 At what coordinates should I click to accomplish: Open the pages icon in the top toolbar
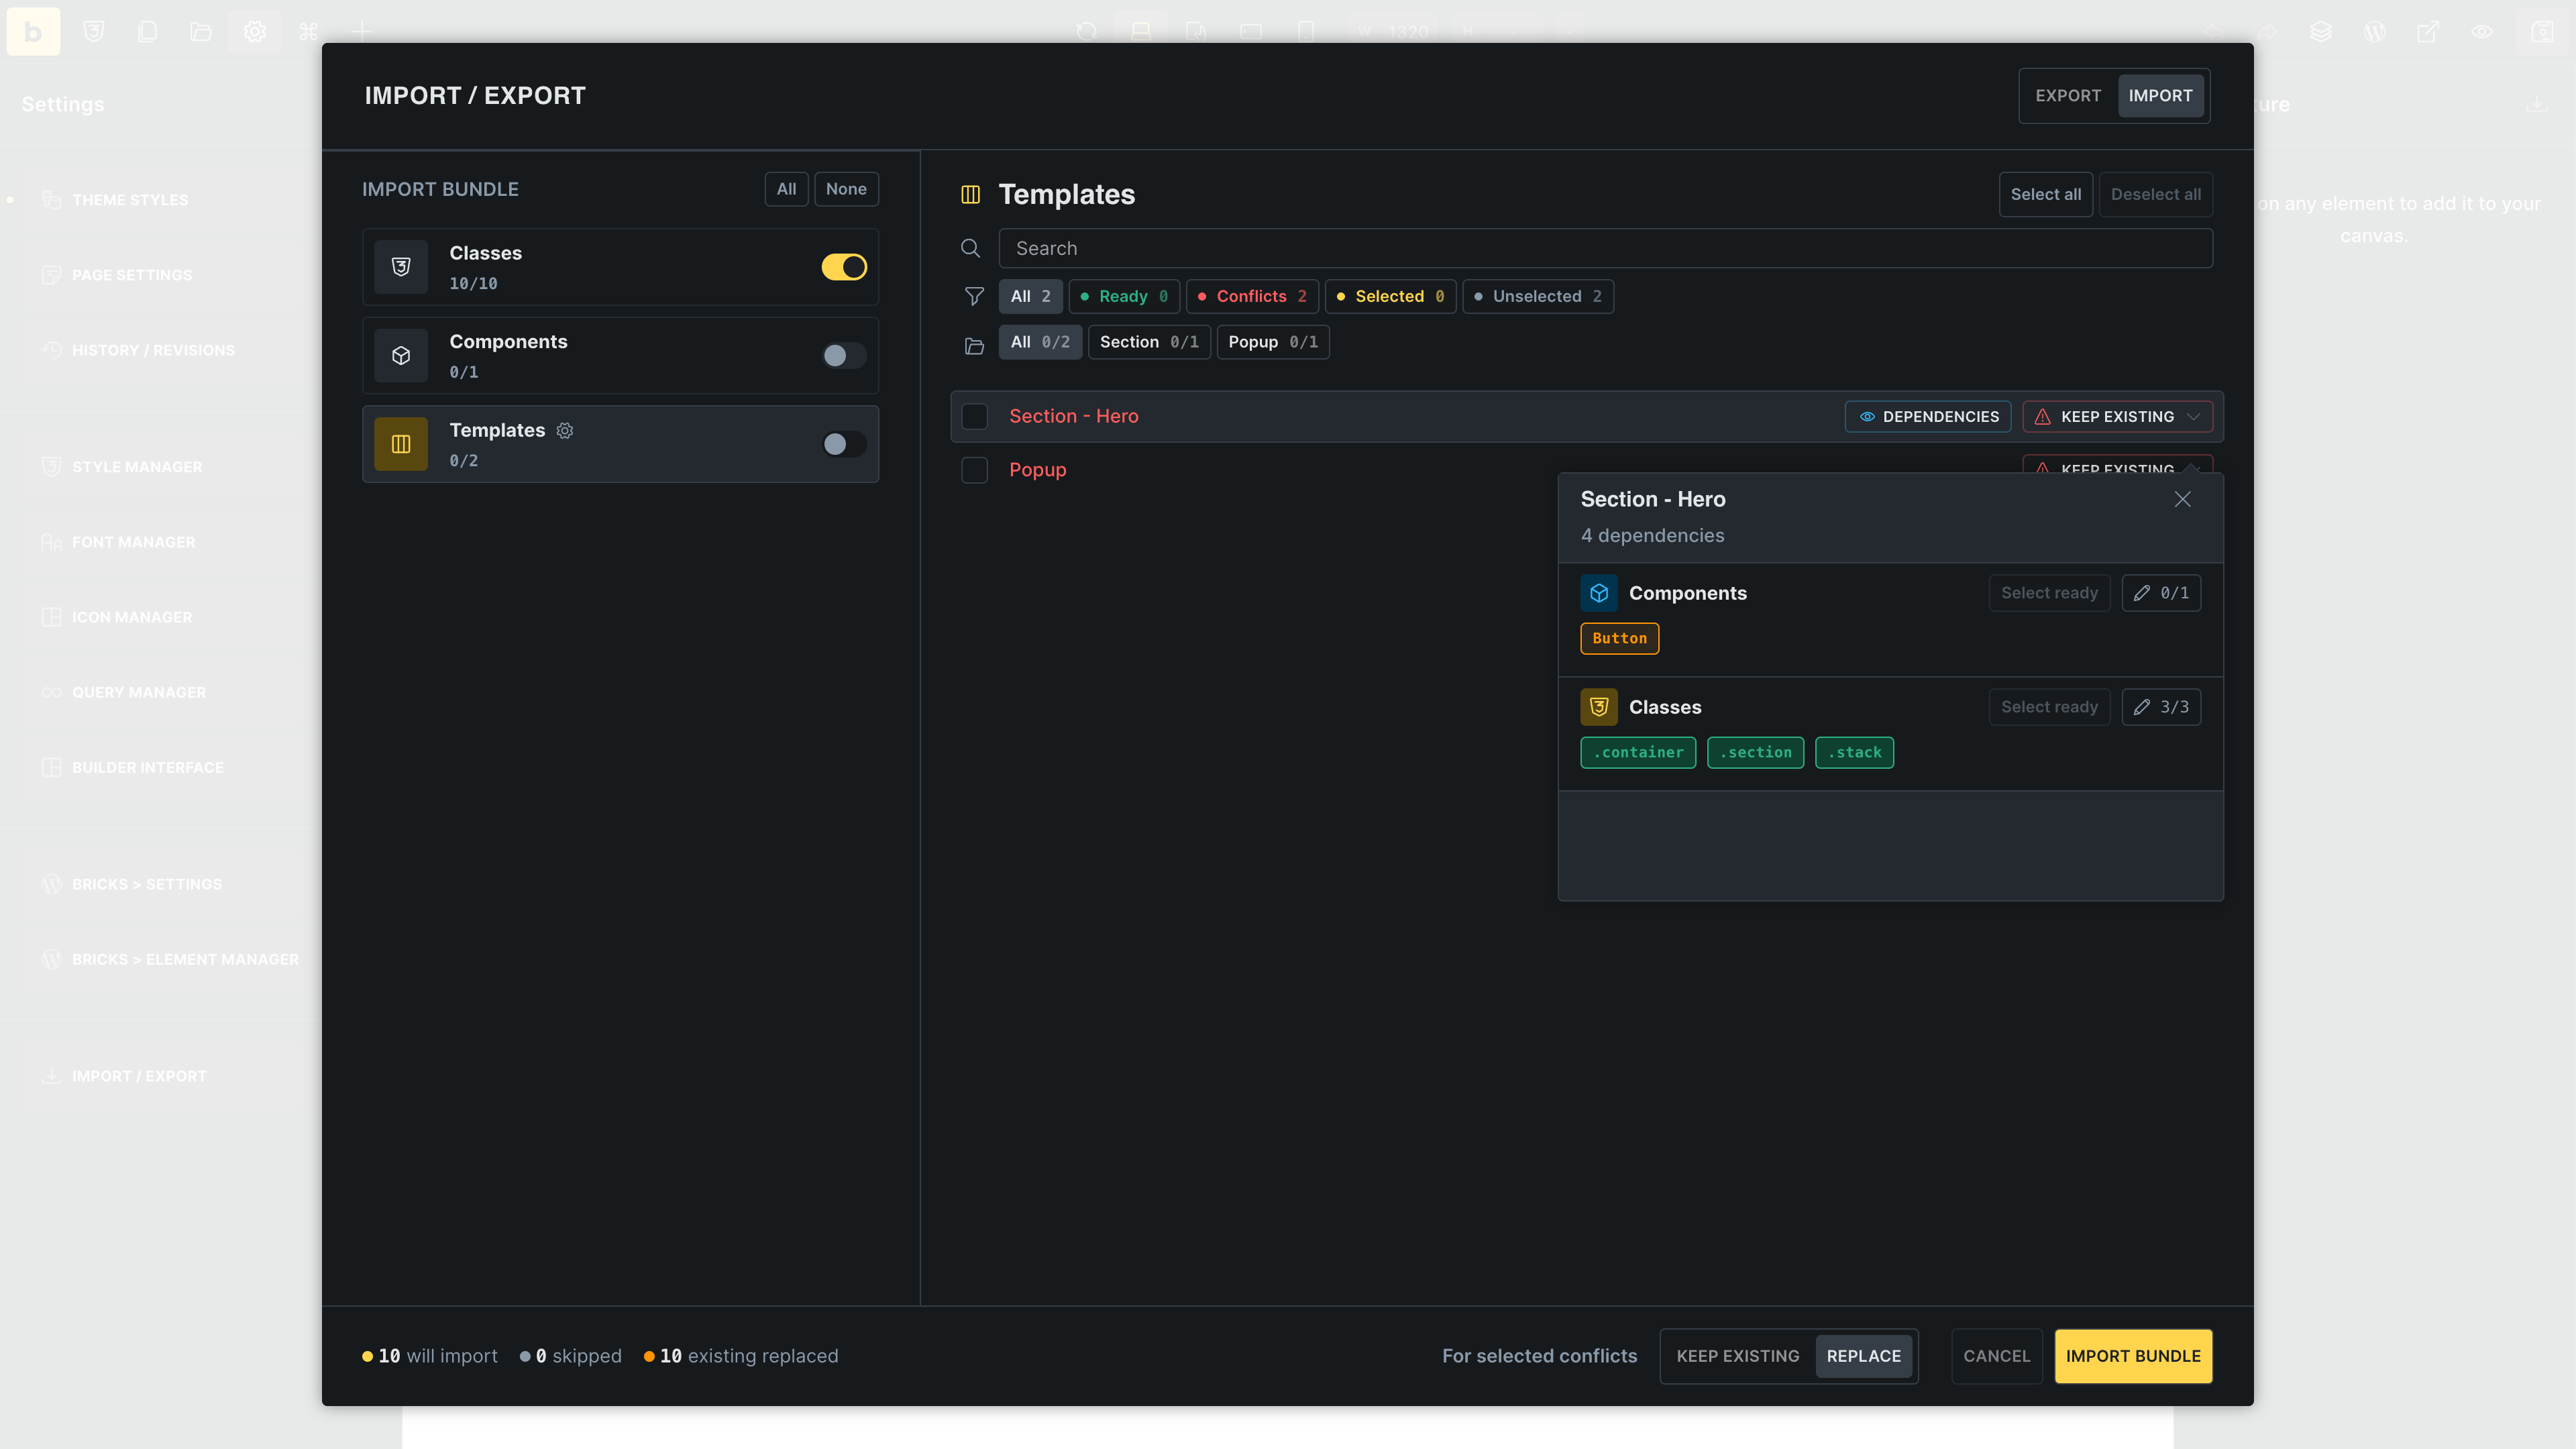coord(147,31)
